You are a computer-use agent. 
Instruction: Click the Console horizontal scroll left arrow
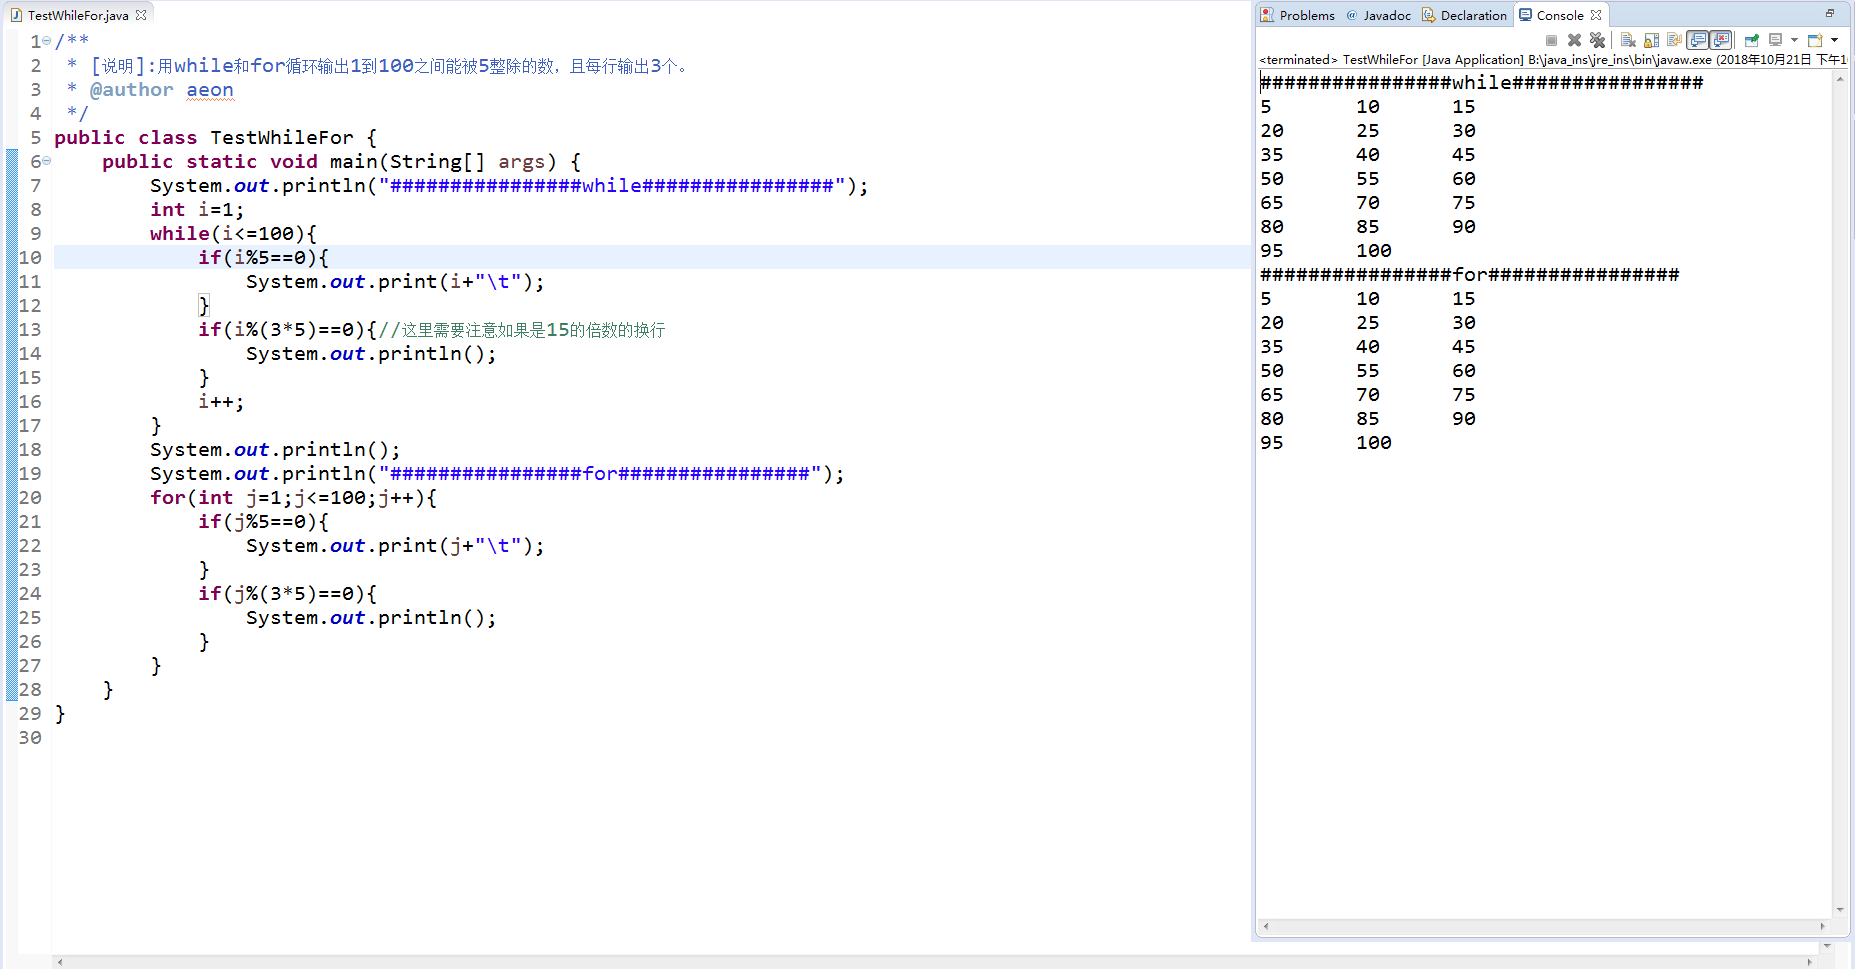point(1266,926)
